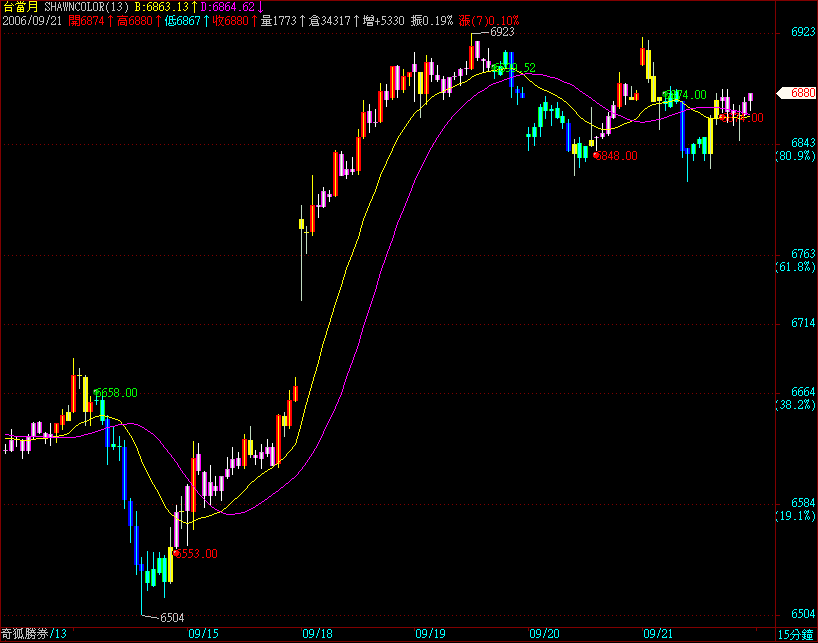The height and width of the screenshot is (643, 818).
Task: Select the 09/20 date on time axis
Action: click(544, 633)
